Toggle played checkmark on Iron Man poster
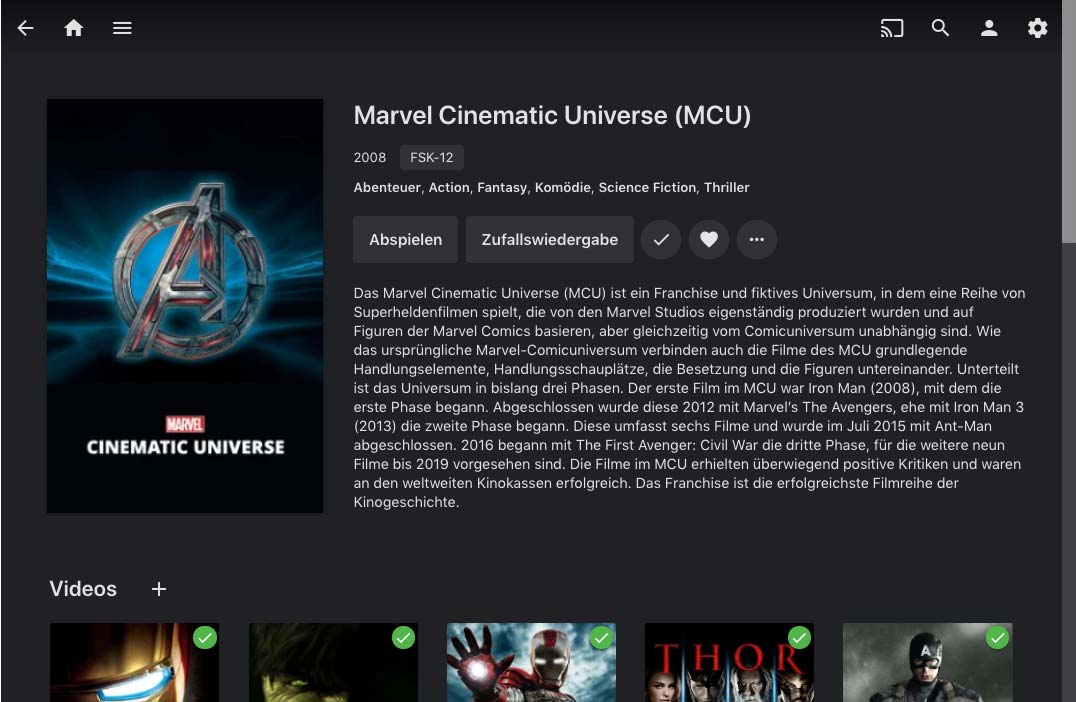This screenshot has width=1076, height=702. click(205, 637)
